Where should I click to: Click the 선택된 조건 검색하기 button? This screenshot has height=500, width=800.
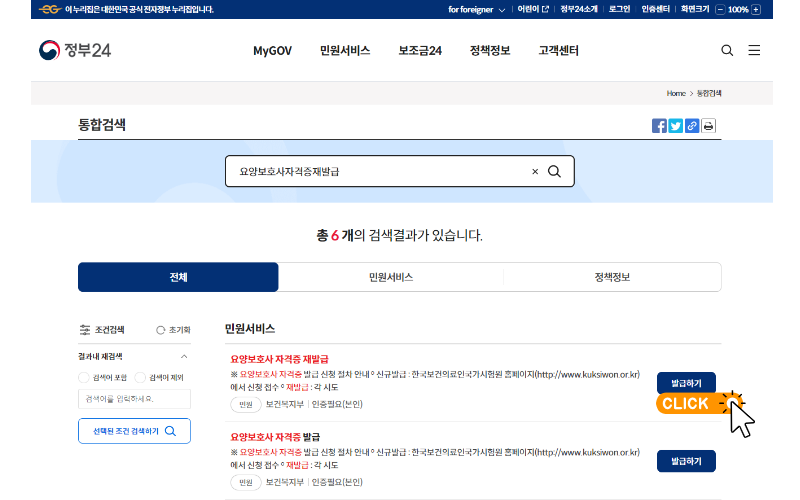pos(134,431)
